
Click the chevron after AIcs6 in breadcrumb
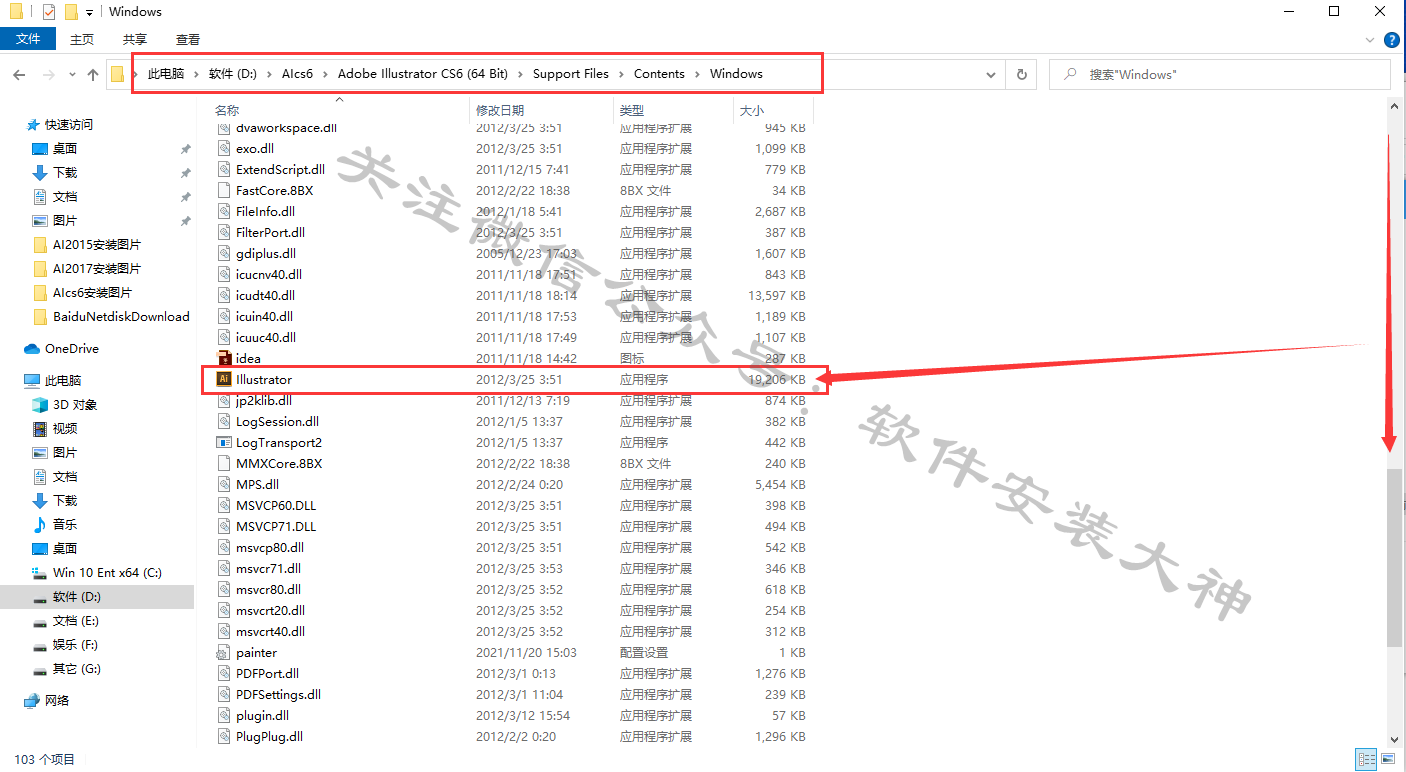pyautogui.click(x=325, y=74)
